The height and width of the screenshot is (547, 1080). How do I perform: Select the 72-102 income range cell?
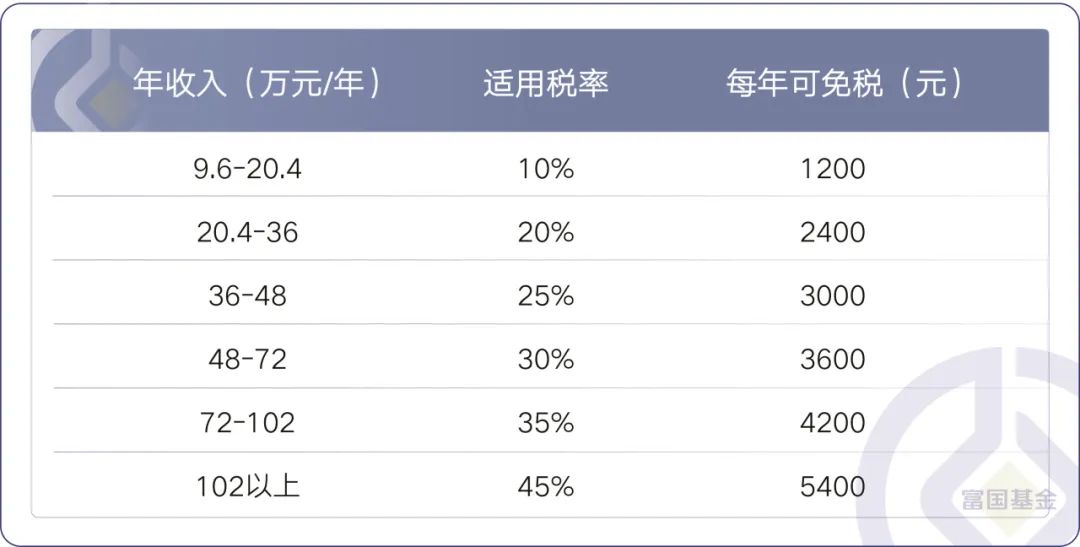(x=247, y=422)
